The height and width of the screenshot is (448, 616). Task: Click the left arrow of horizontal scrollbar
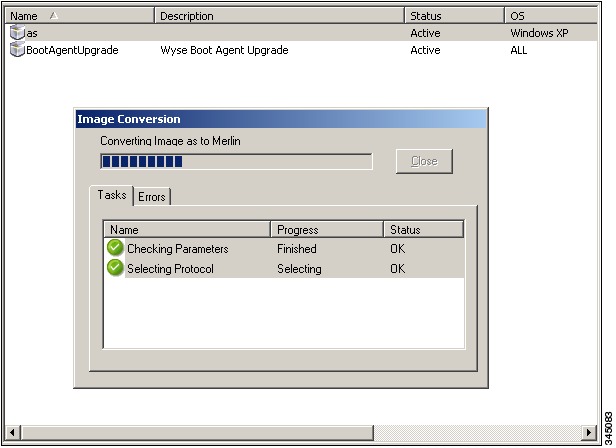12,433
